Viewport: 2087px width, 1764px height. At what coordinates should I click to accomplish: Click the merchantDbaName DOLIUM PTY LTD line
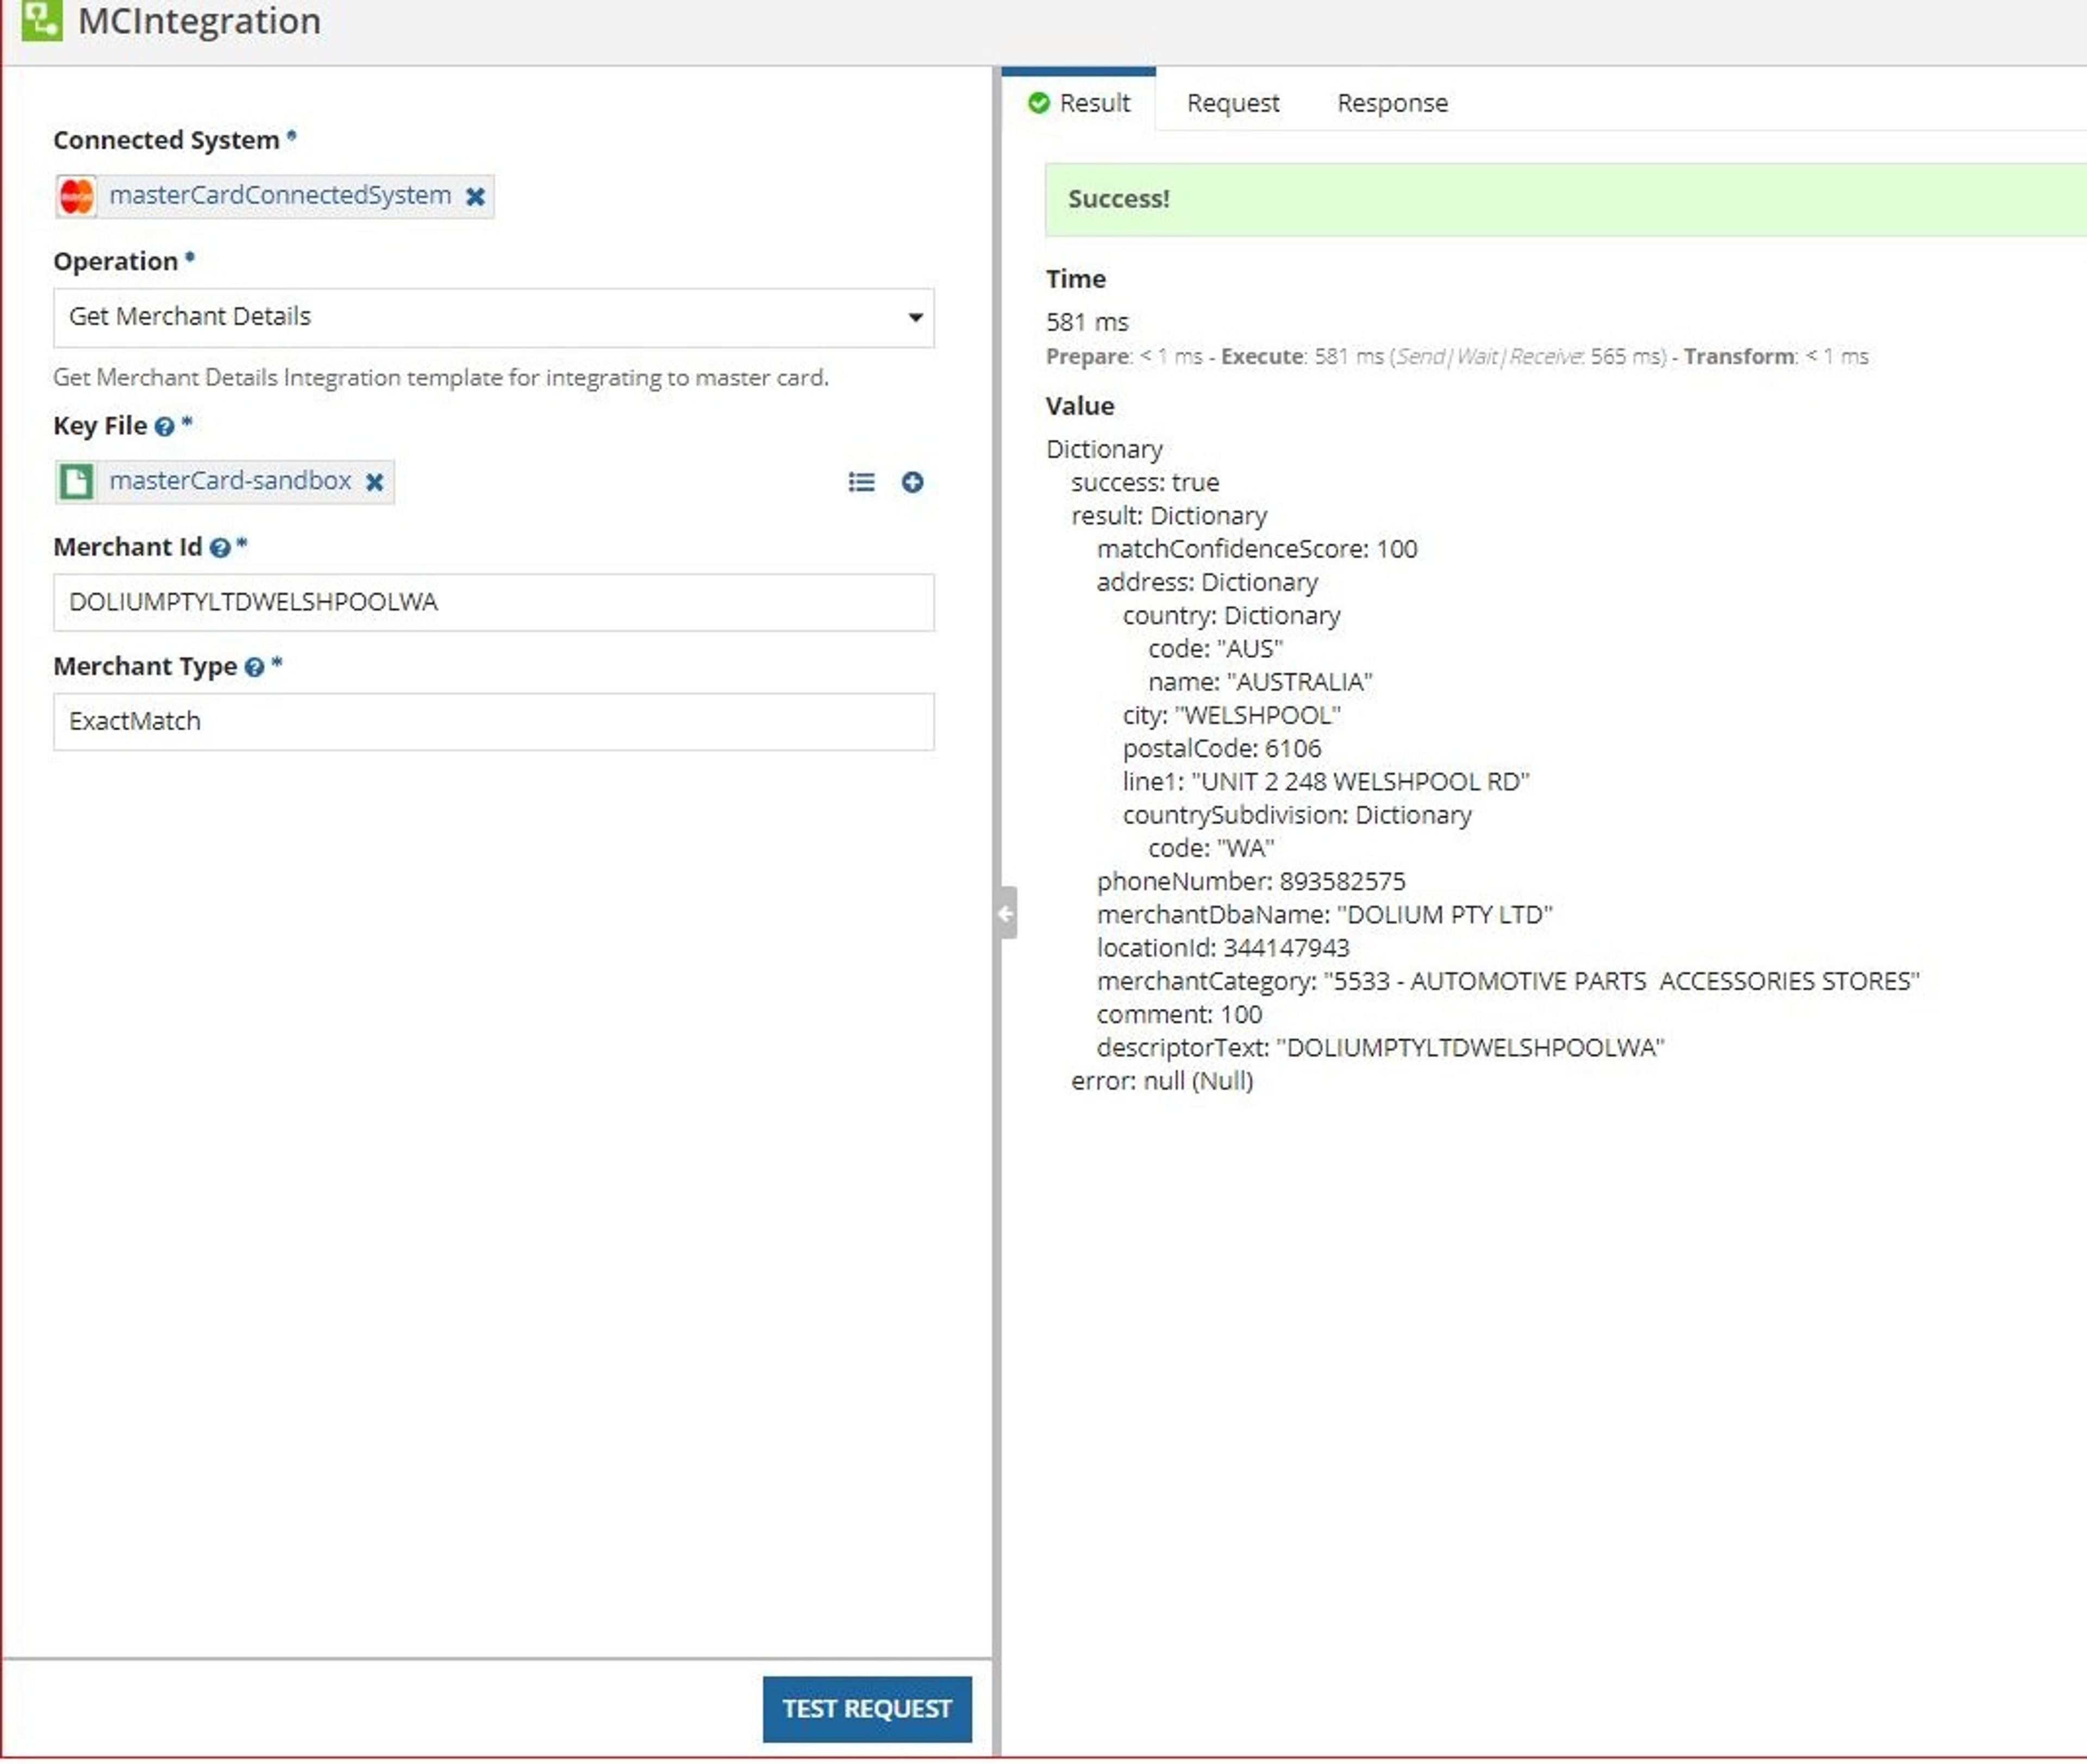pos(1325,914)
